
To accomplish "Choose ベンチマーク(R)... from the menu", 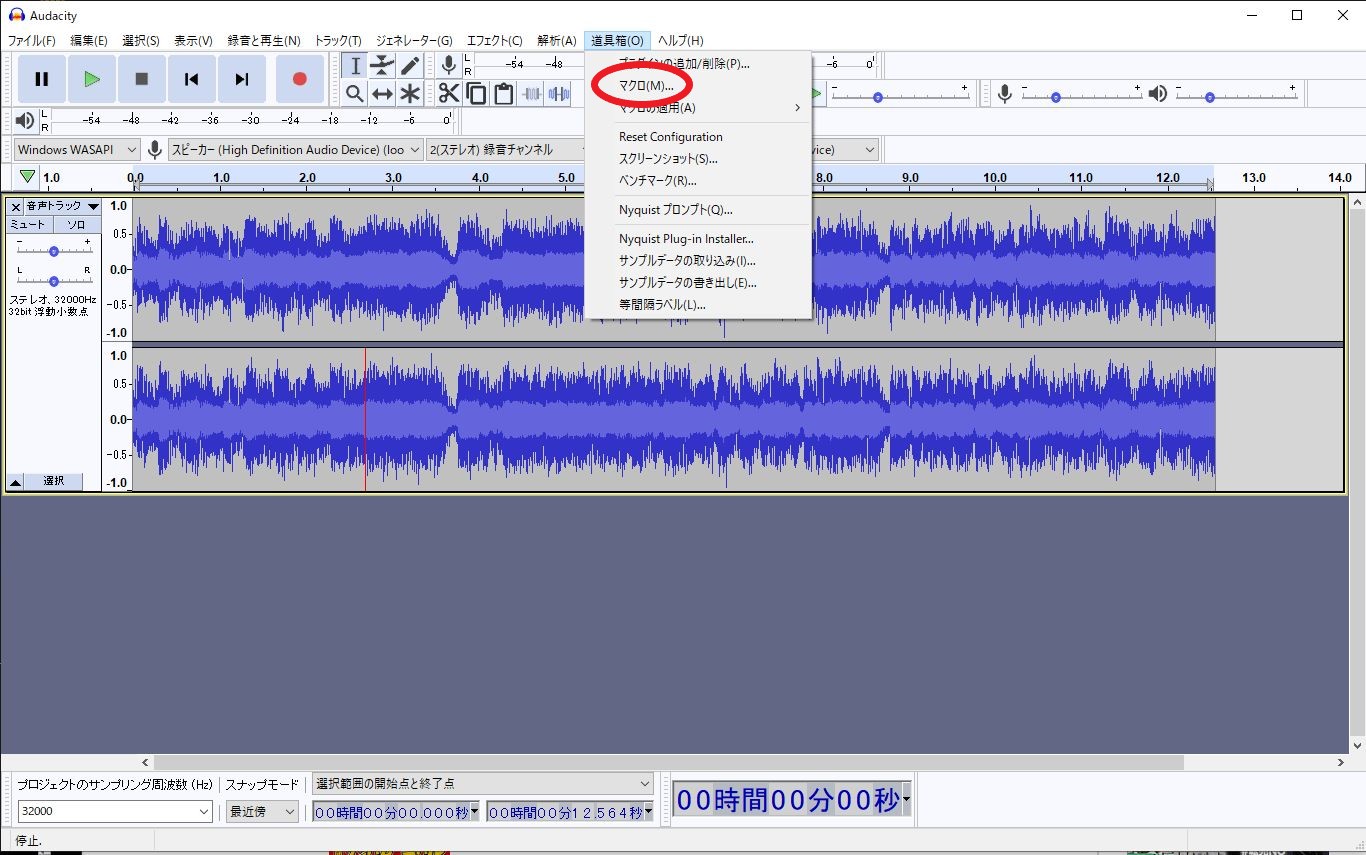I will point(698,181).
